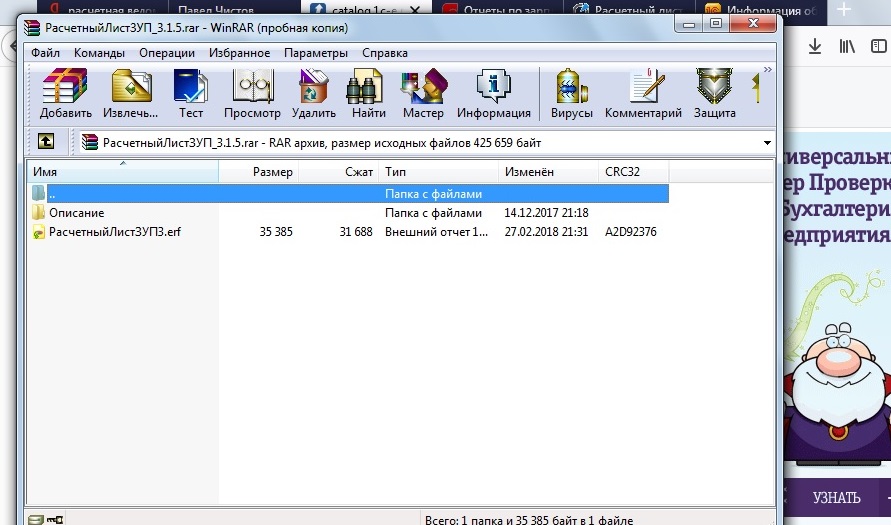Open a new browser tab with plus
Image resolution: width=891 pixels, height=525 pixels.
pos(844,9)
